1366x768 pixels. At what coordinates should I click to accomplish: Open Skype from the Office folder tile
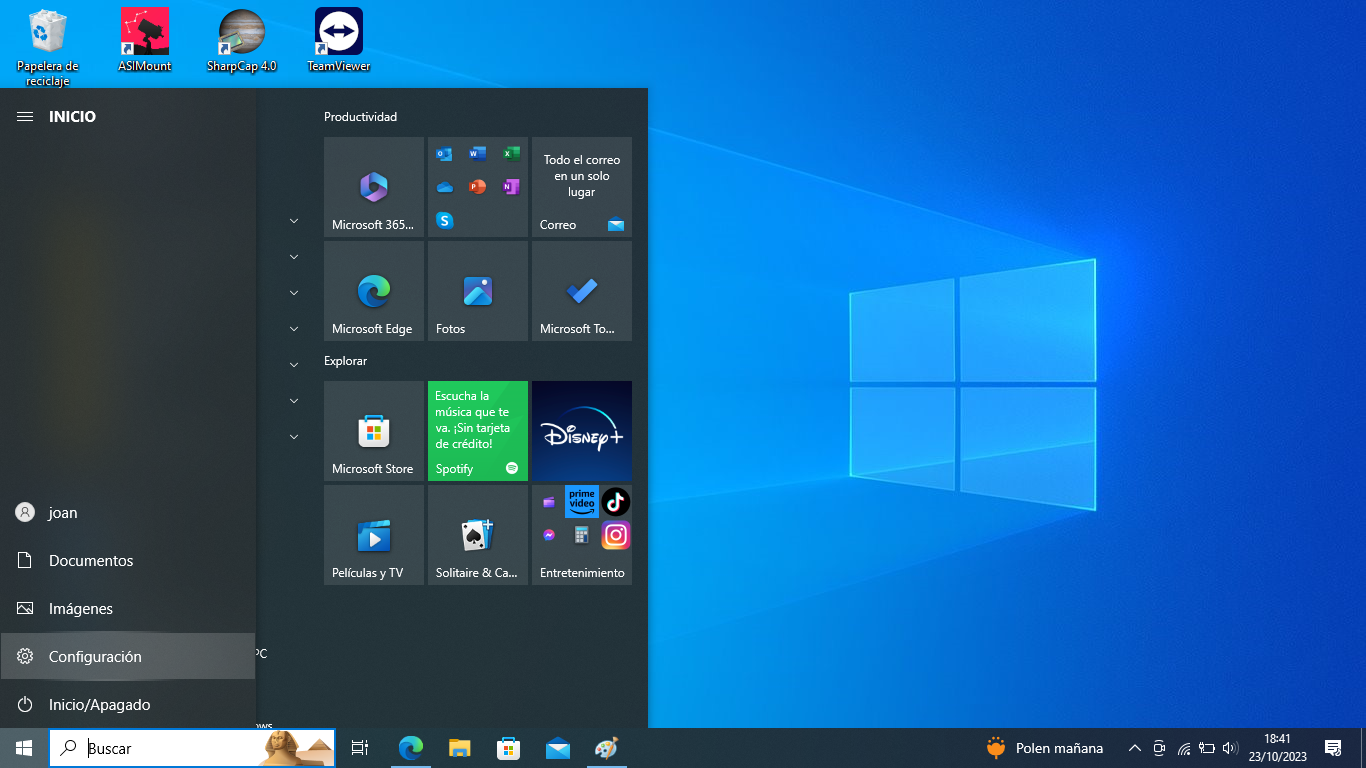(444, 220)
